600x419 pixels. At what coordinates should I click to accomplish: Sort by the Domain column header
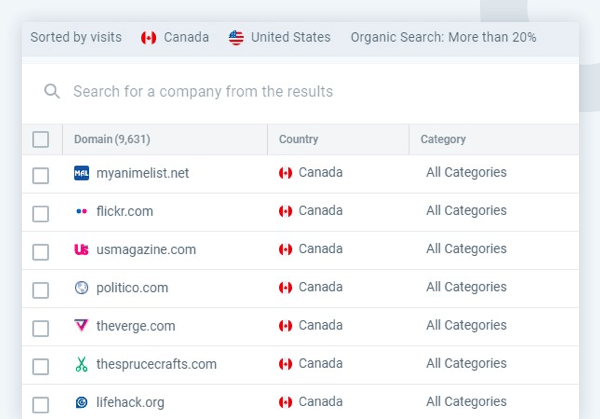coord(112,139)
